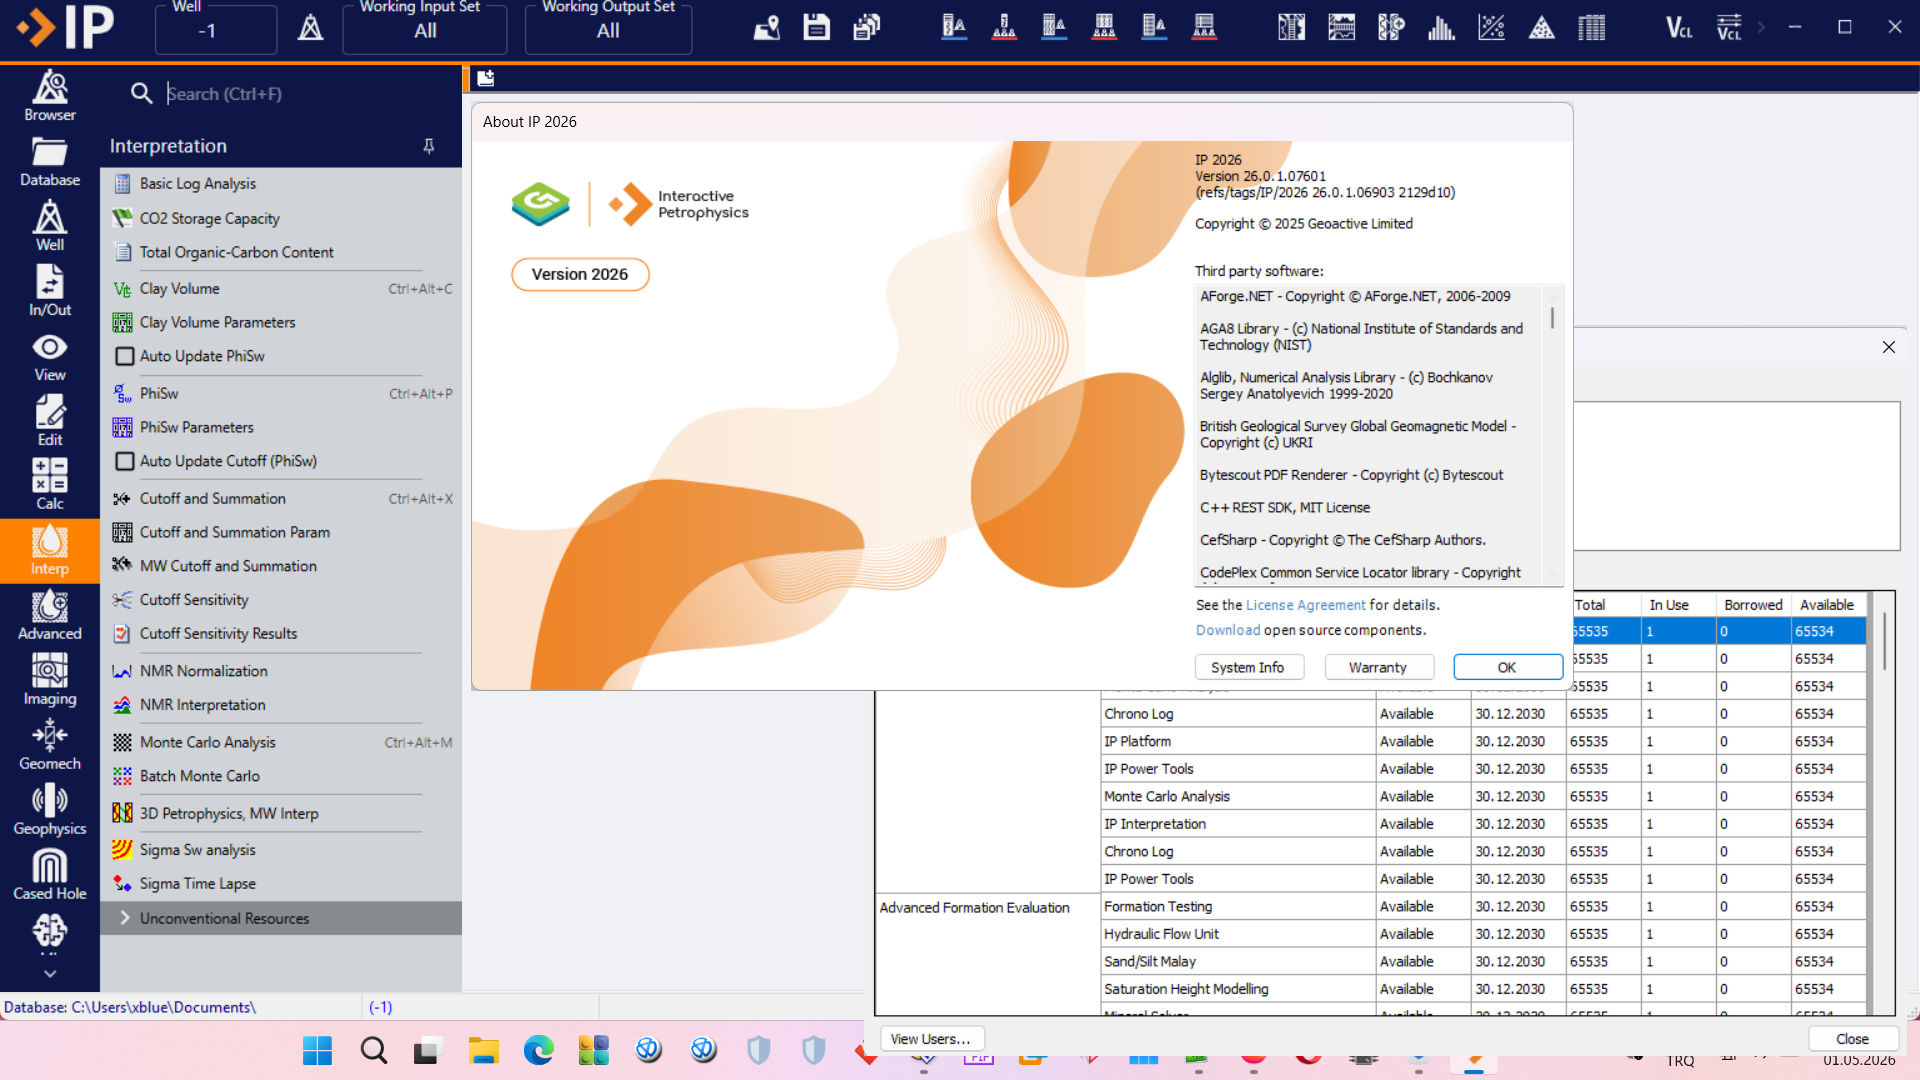Open the Cased Hole sidebar section
Image resolution: width=1920 pixels, height=1080 pixels.
point(50,874)
